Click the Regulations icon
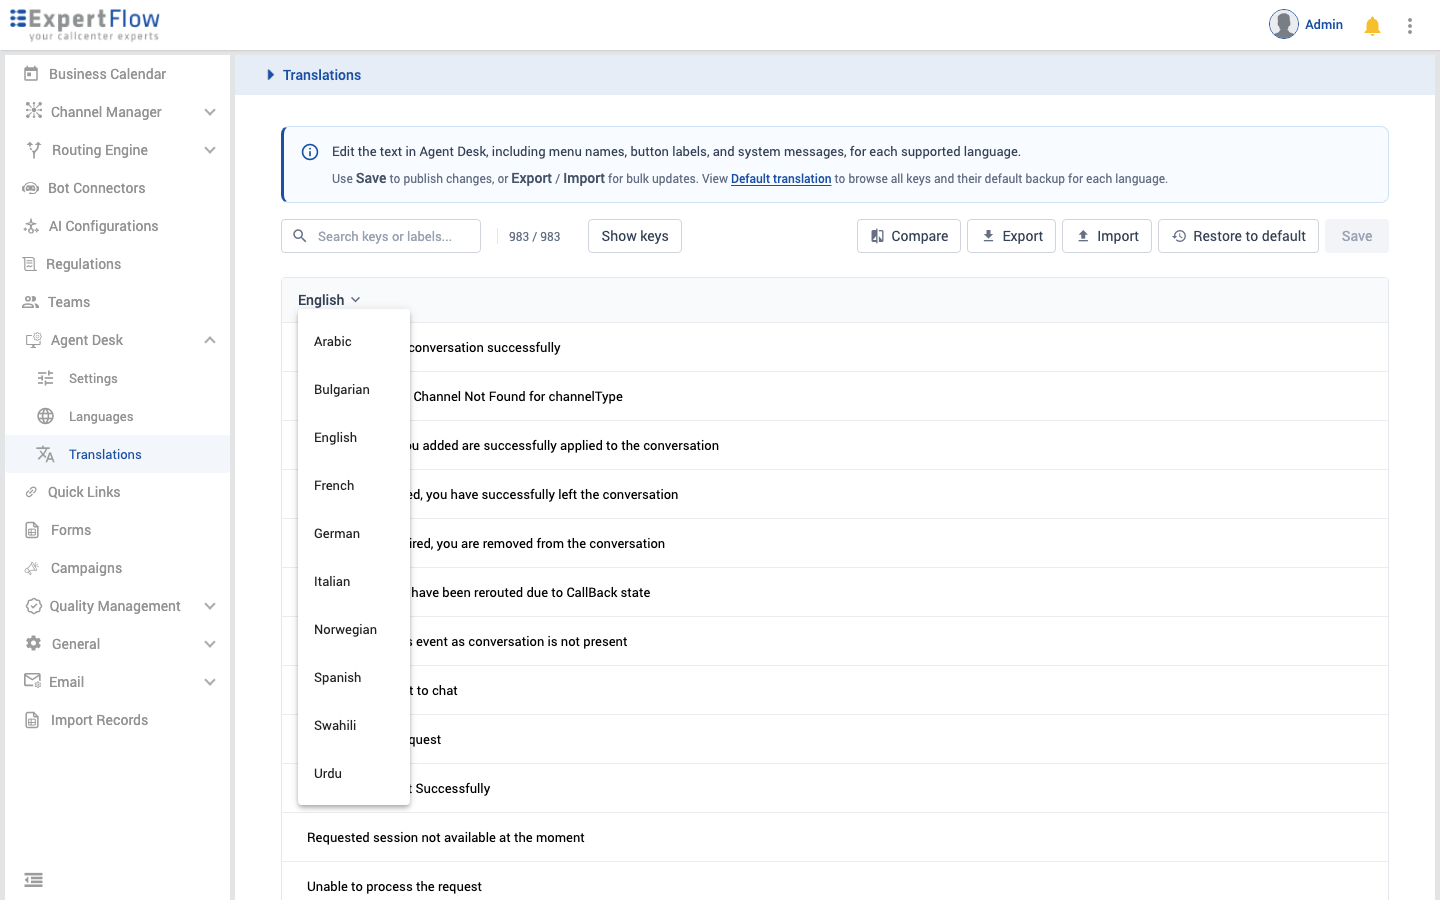The width and height of the screenshot is (1440, 900). click(x=30, y=264)
